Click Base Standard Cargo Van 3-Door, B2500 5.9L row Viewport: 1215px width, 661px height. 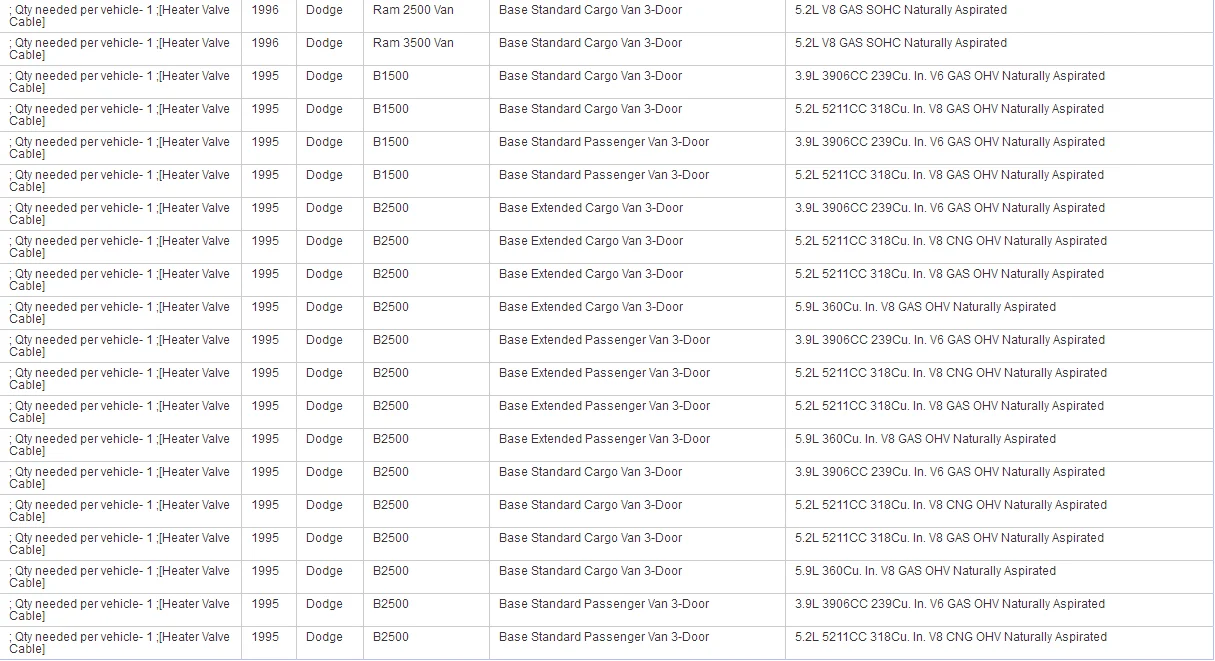591,571
